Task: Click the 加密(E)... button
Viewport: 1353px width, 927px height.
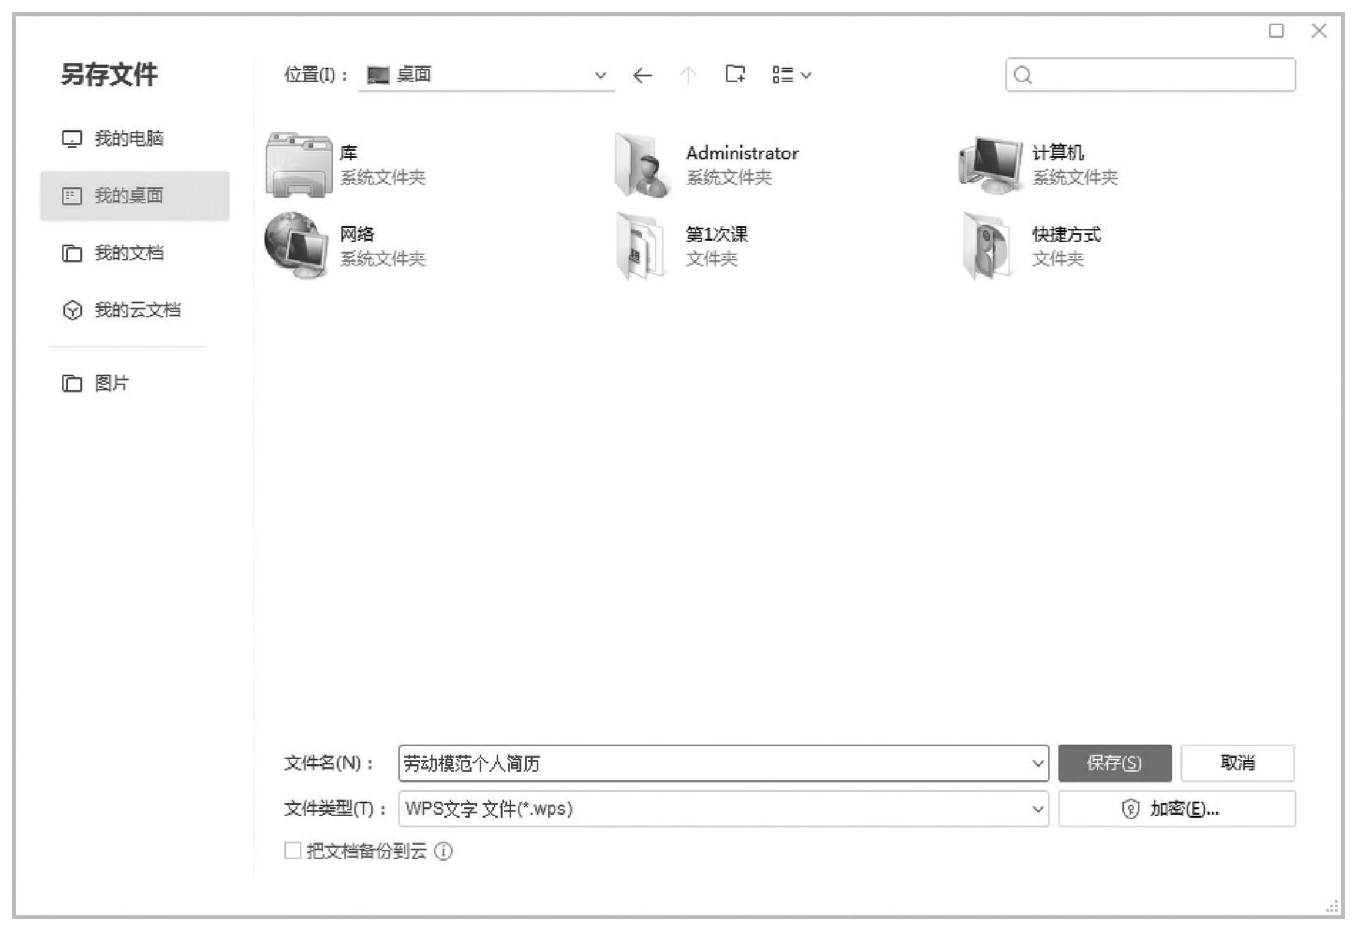Action: point(1176,809)
